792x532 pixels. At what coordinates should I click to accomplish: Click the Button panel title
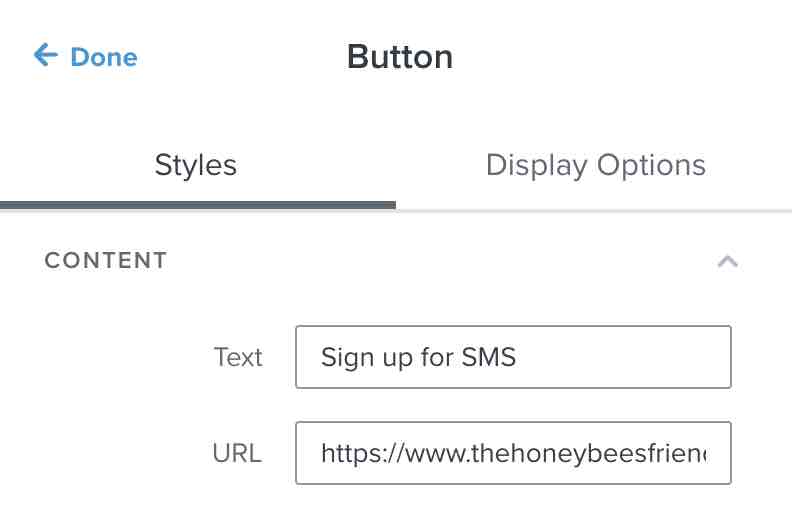click(400, 56)
